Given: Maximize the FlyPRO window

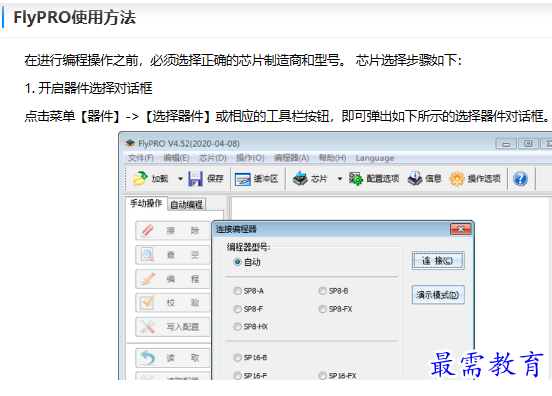Looking at the screenshot, I should coord(528,144).
